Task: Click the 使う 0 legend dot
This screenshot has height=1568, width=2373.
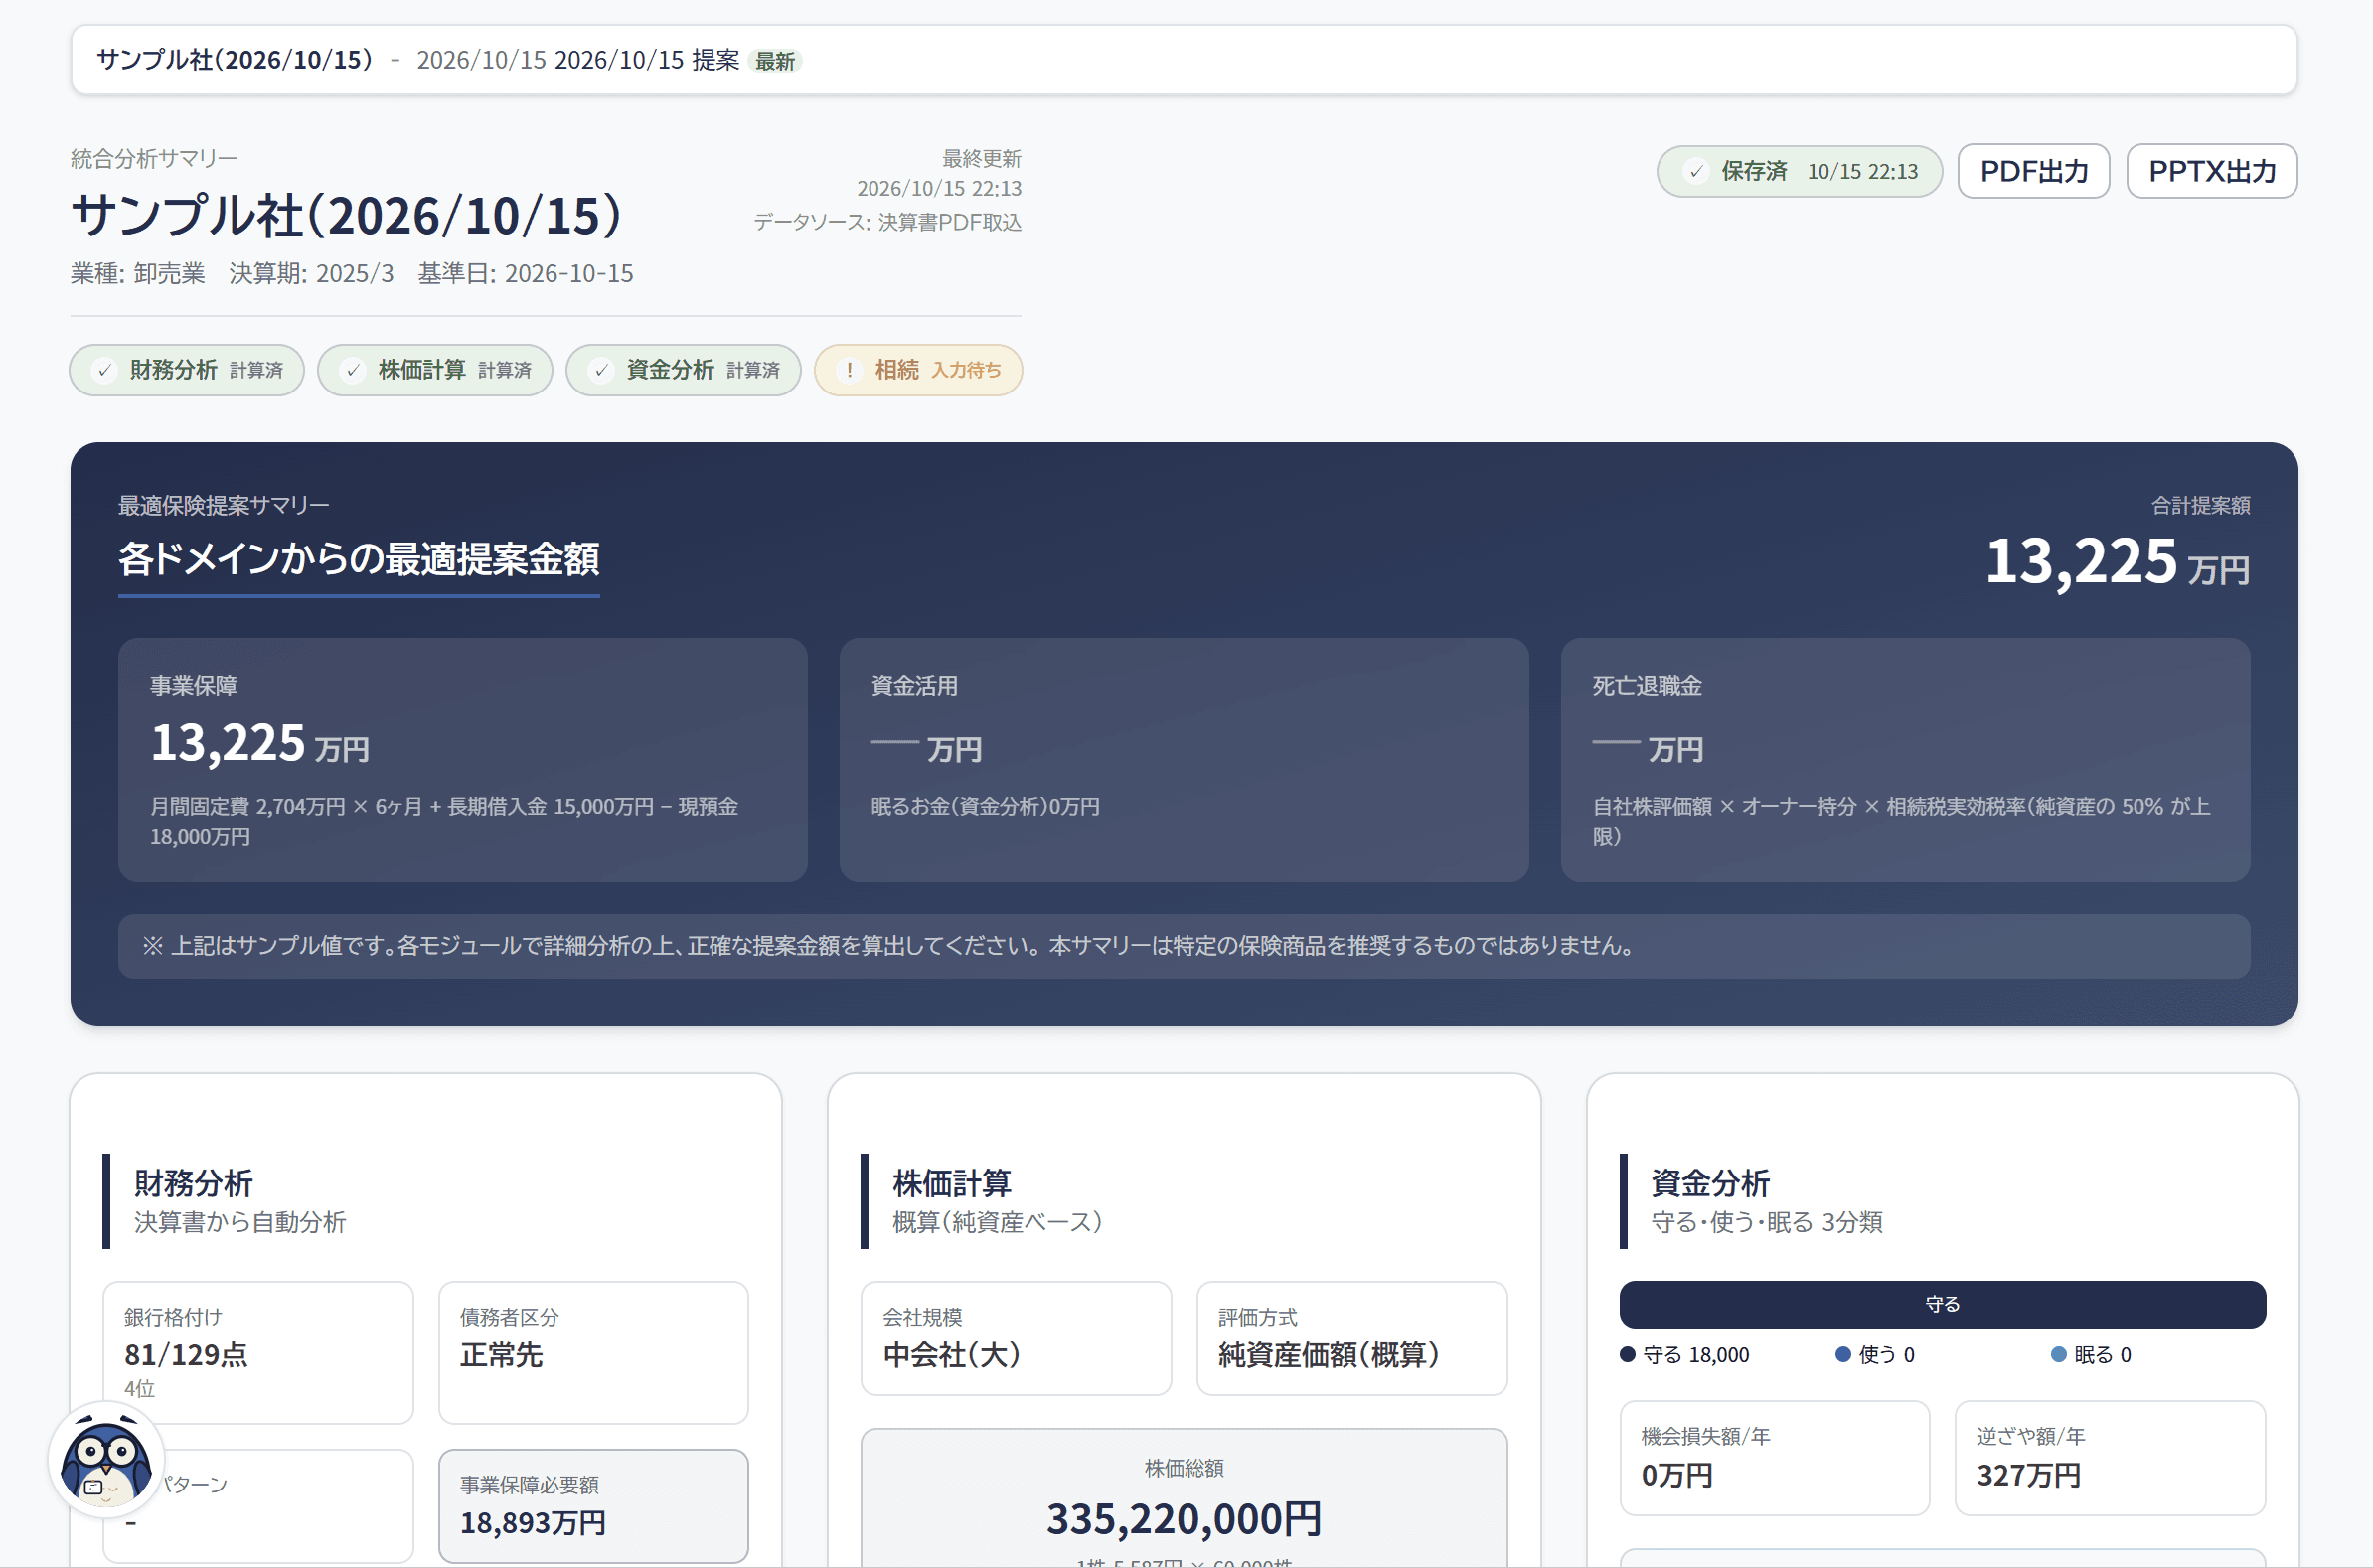Action: click(x=1842, y=1355)
